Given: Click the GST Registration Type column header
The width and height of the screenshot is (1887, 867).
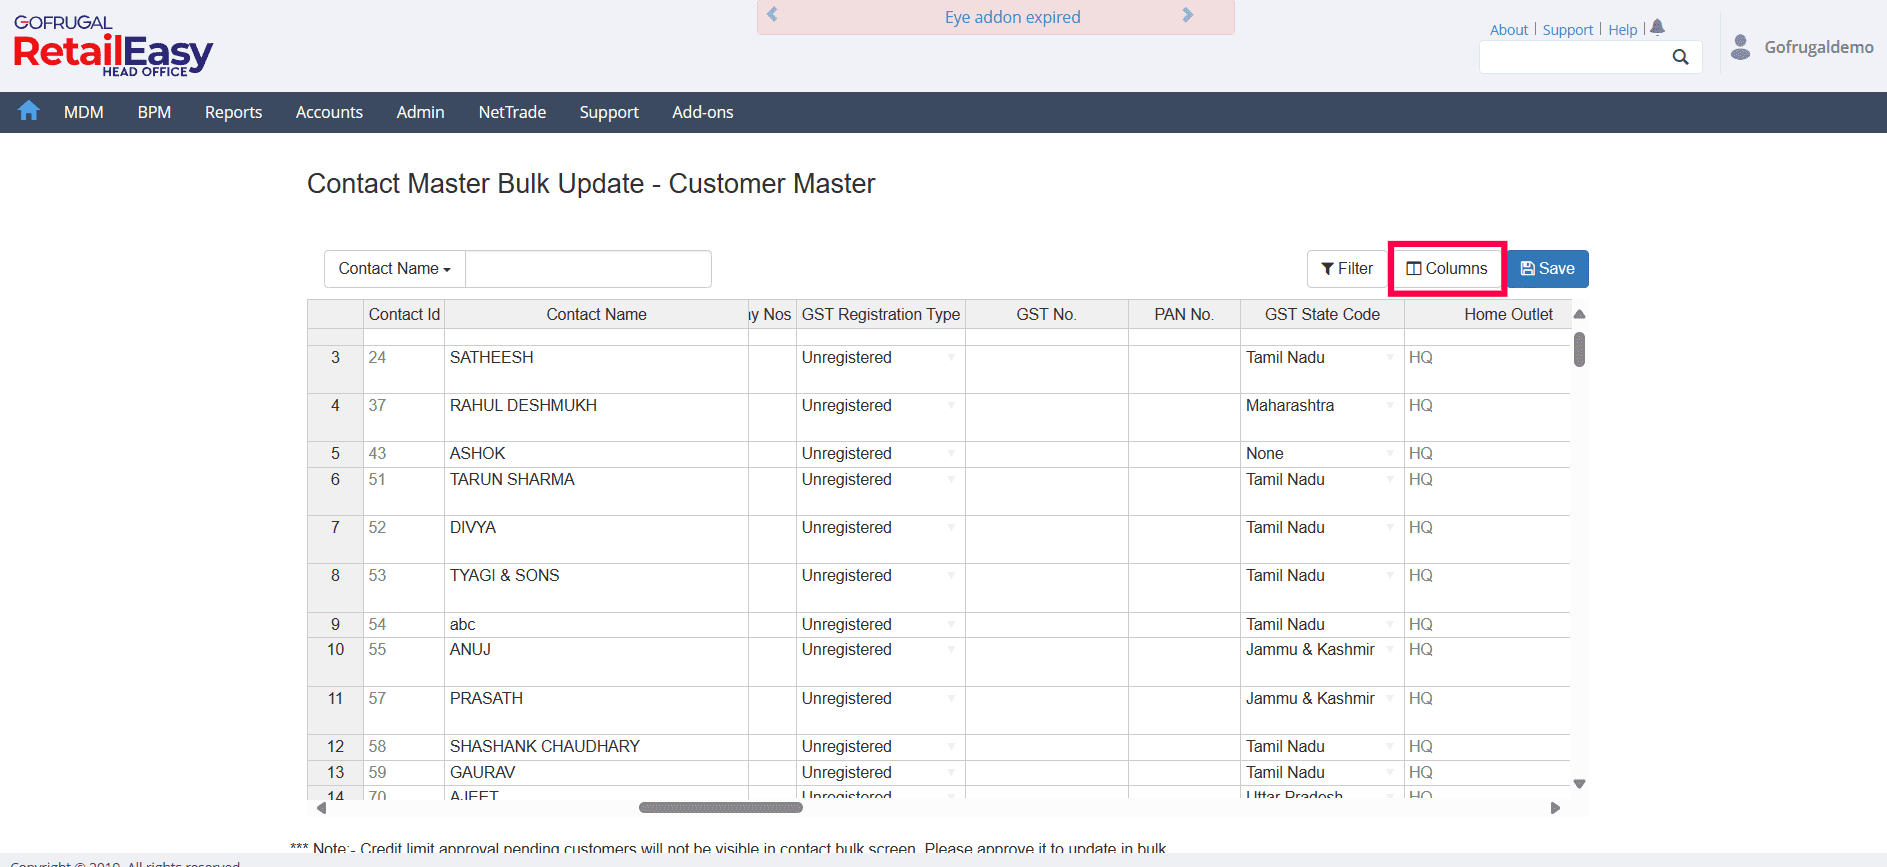Looking at the screenshot, I should pyautogui.click(x=881, y=314).
